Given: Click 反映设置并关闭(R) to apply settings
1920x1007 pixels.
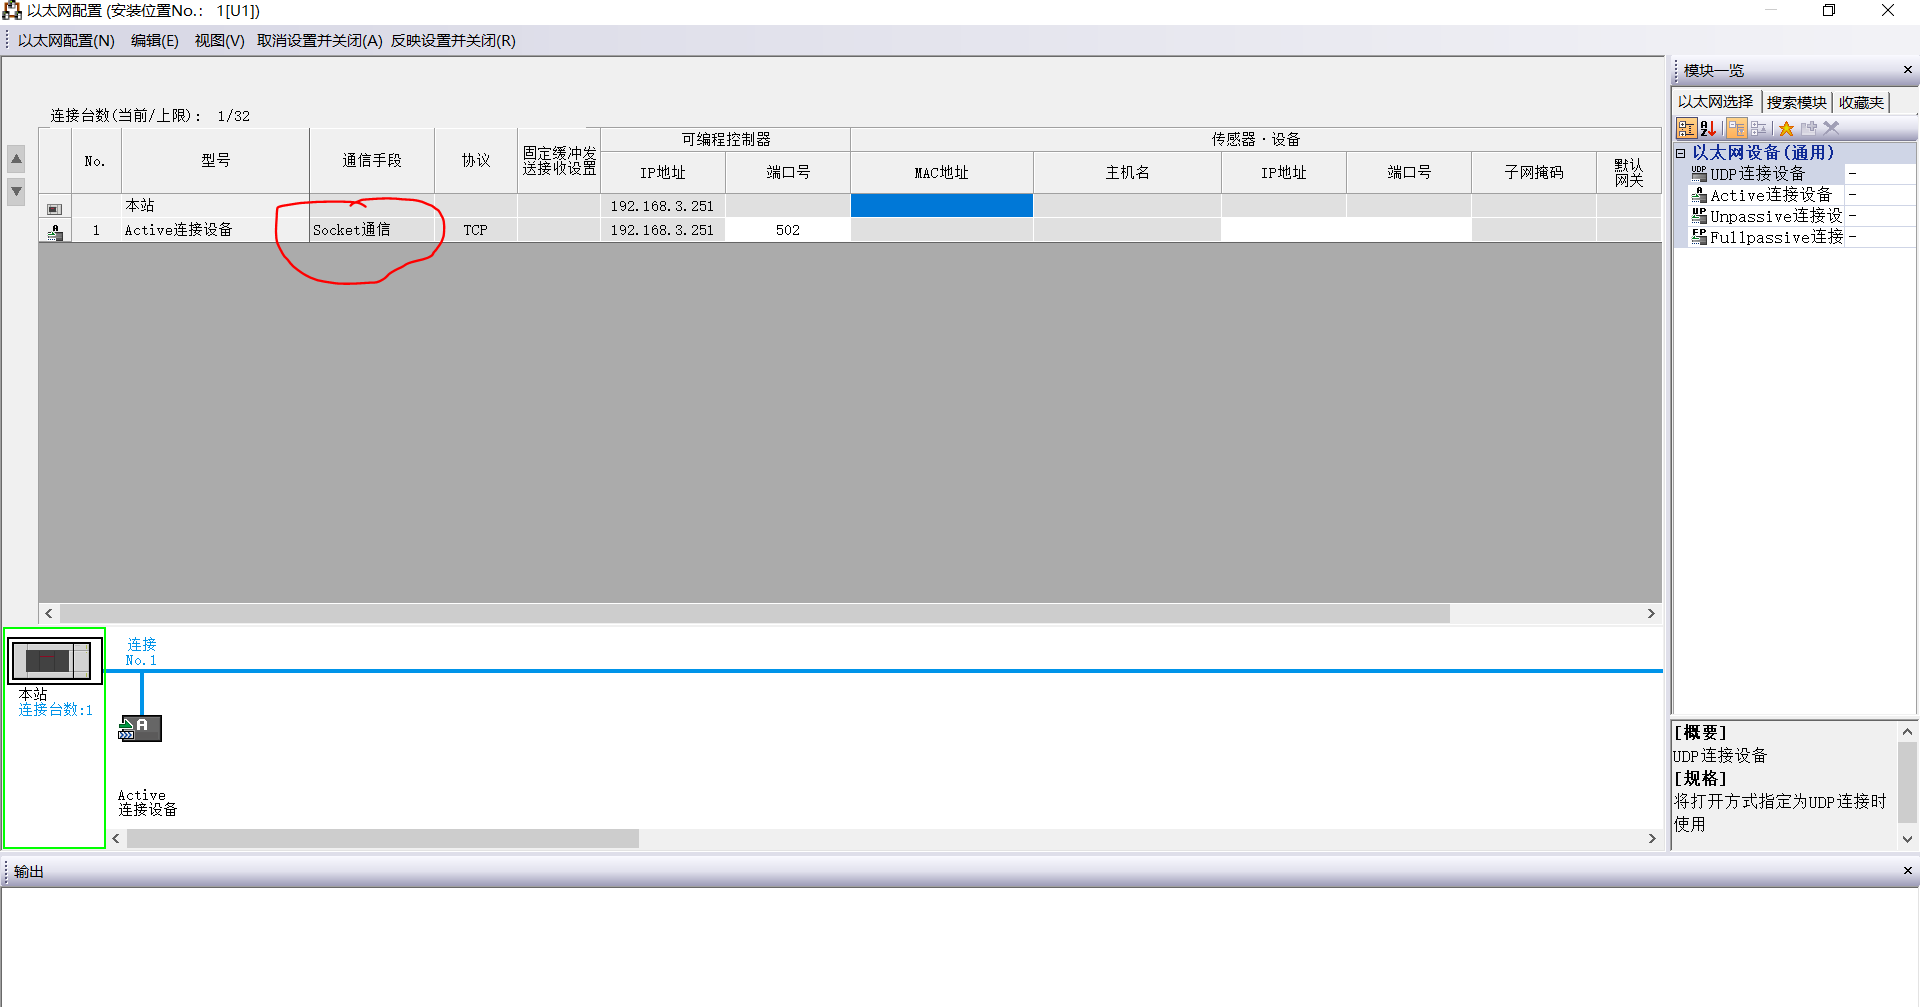Looking at the screenshot, I should (x=453, y=41).
